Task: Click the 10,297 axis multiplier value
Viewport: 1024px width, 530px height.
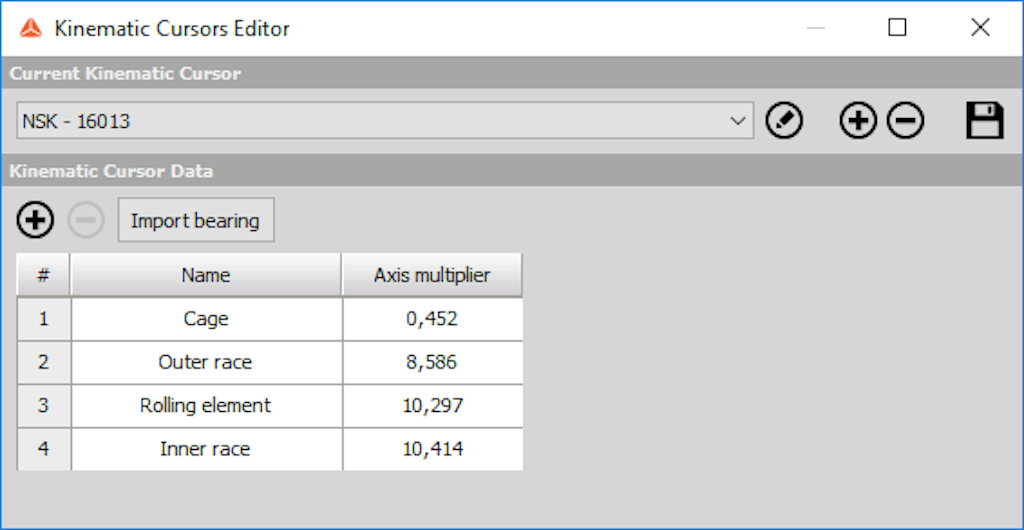Action: tap(432, 406)
